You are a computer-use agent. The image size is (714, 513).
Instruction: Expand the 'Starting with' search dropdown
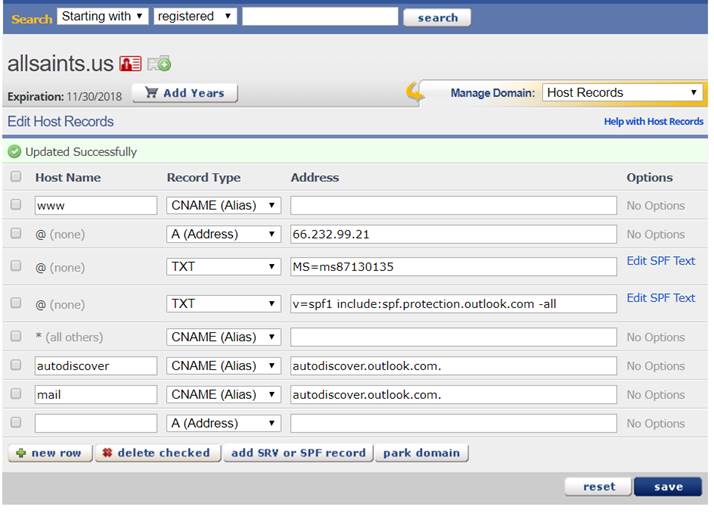102,17
